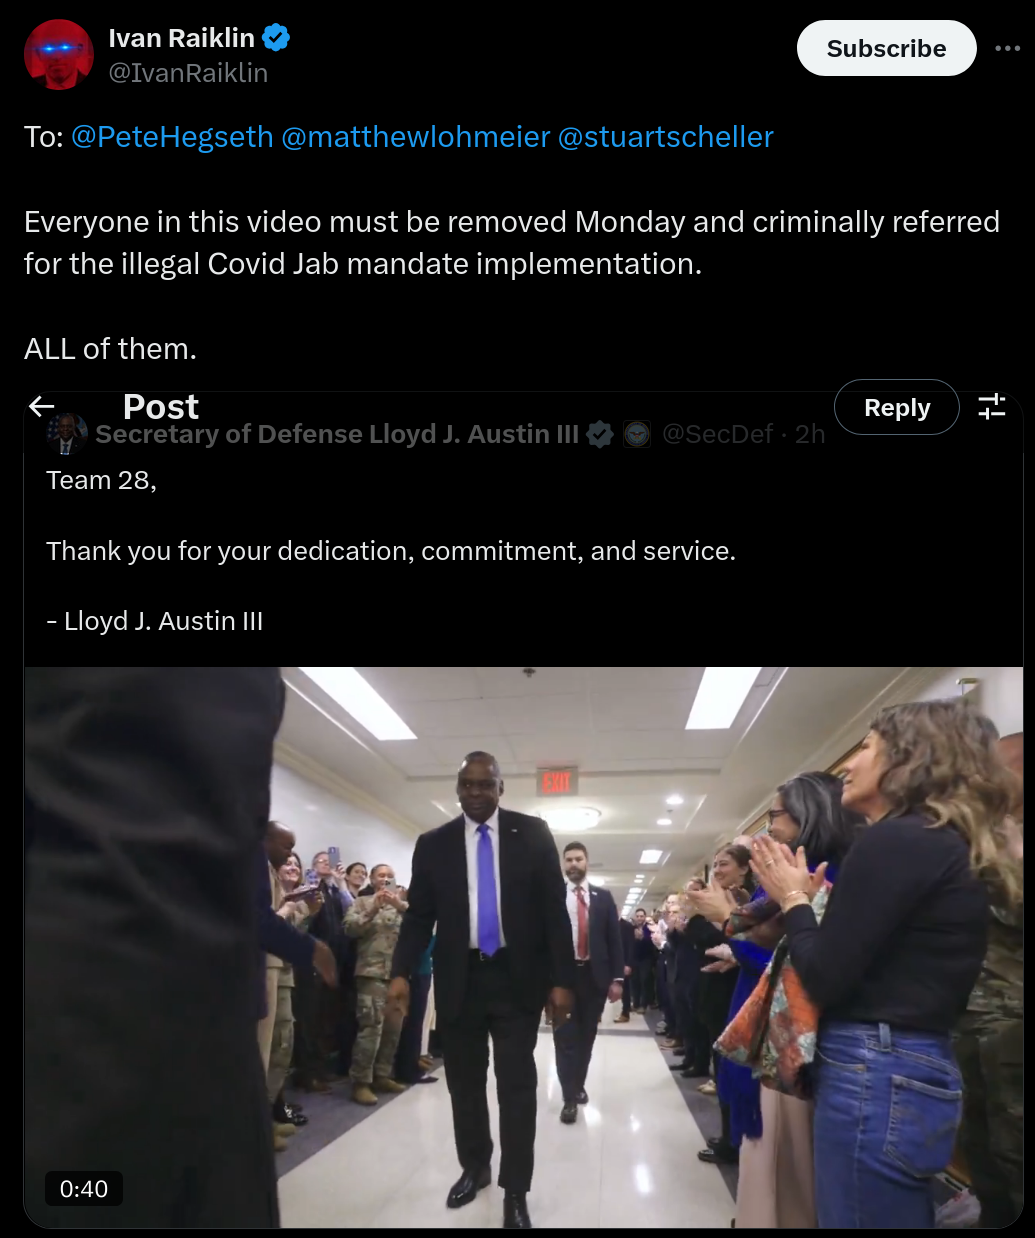Image resolution: width=1035 pixels, height=1238 pixels.
Task: Click the government affiliation seal badge
Action: [x=637, y=434]
